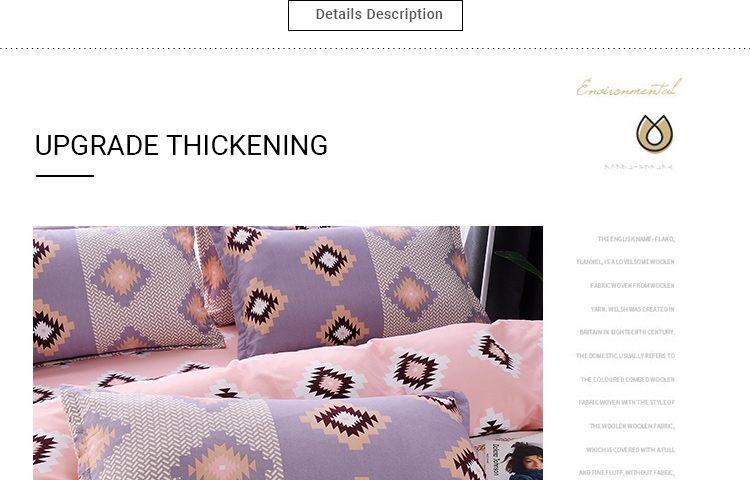Click the line 'THE ENGLISH NAME: FLANO,'
The height and width of the screenshot is (480, 750).
coord(636,239)
